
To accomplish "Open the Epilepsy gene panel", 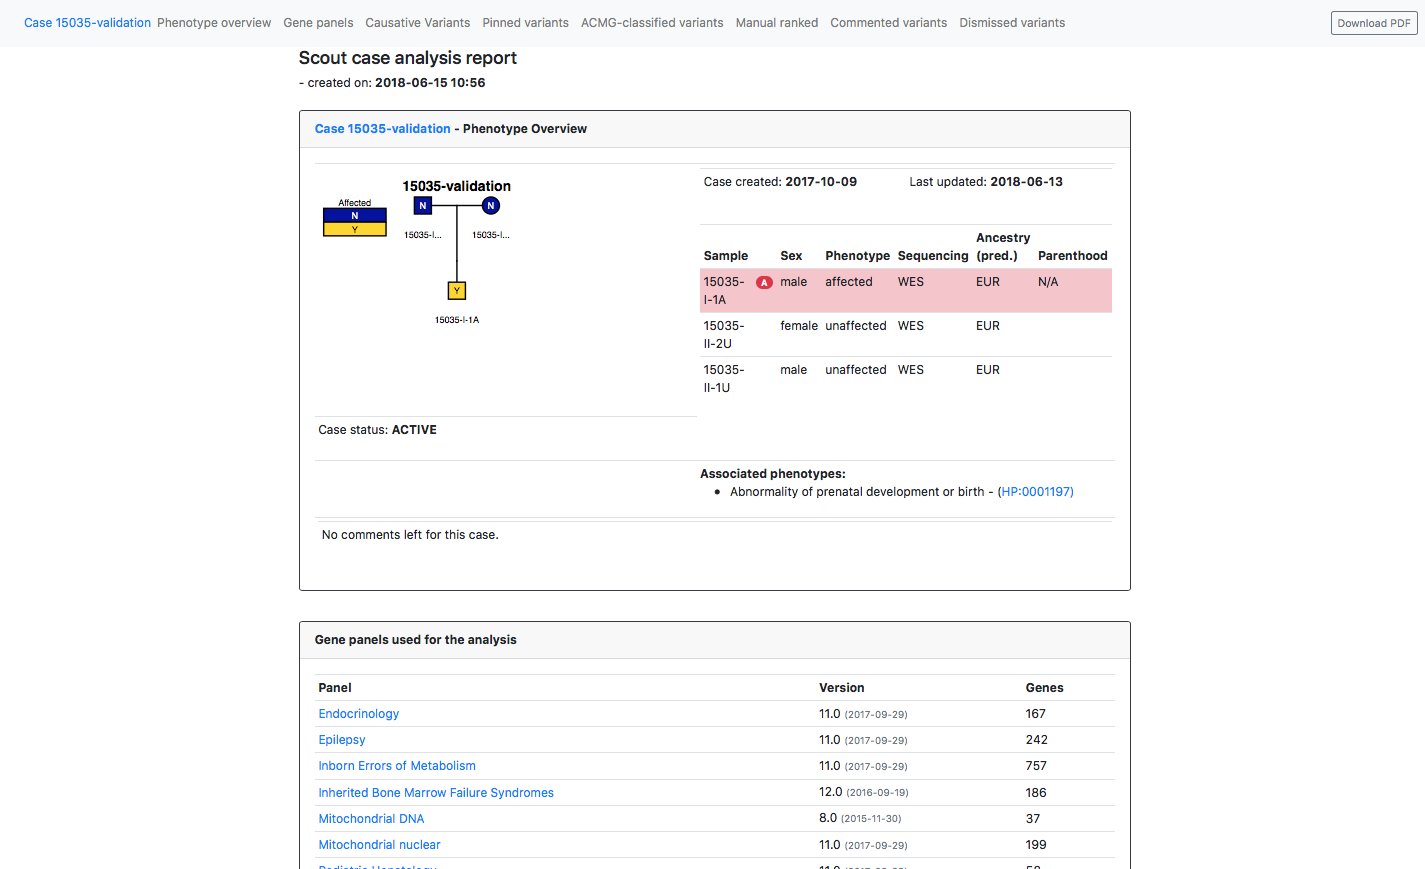I will (x=342, y=740).
